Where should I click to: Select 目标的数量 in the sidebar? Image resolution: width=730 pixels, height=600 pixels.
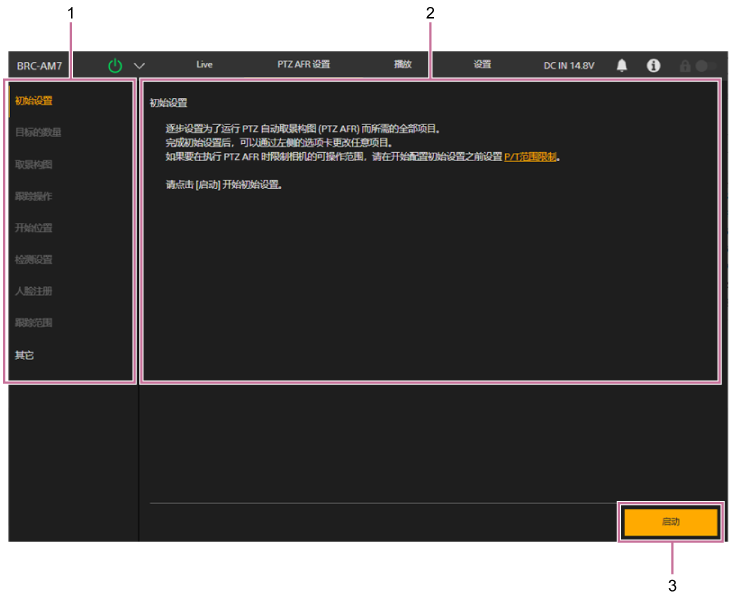[x=38, y=132]
